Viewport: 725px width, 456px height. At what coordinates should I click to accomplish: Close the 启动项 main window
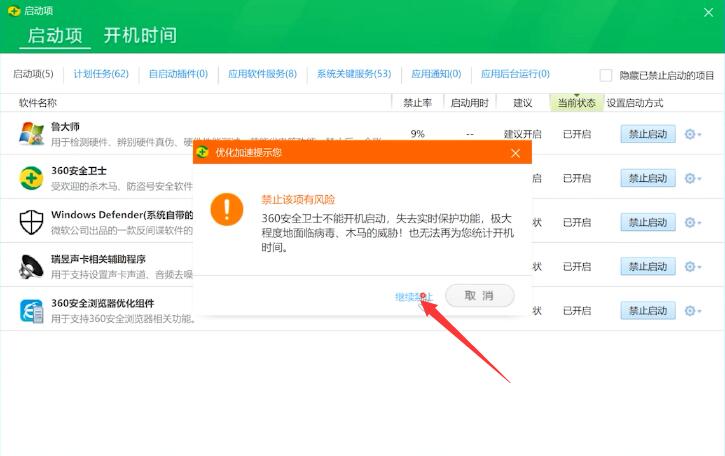pyautogui.click(x=708, y=12)
